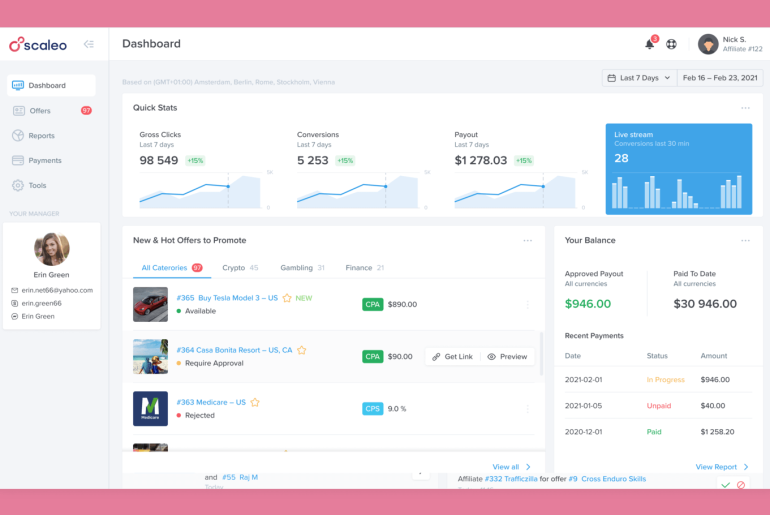Open the Casa Bonita Resort – US, CA offer
Image resolution: width=770 pixels, height=515 pixels.
coord(234,350)
